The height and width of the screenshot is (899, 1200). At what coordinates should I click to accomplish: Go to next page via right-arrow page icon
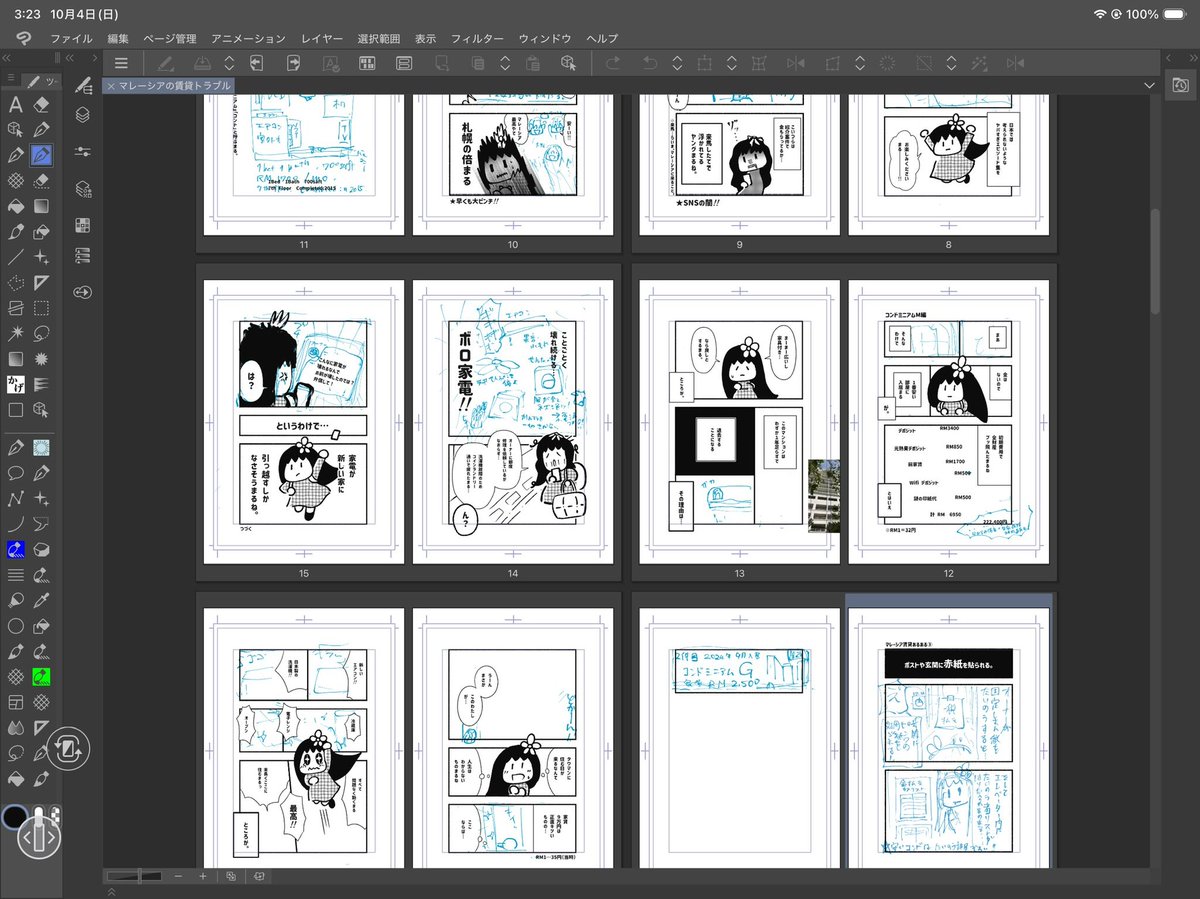(293, 63)
